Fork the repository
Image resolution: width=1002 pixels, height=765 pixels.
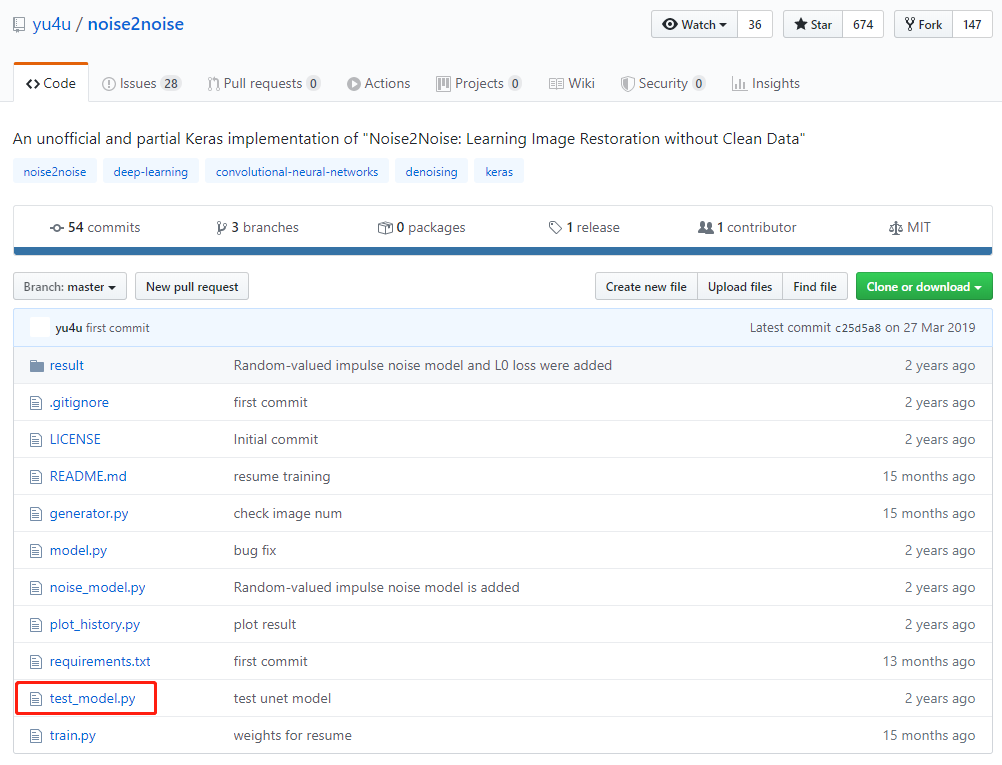click(x=923, y=24)
